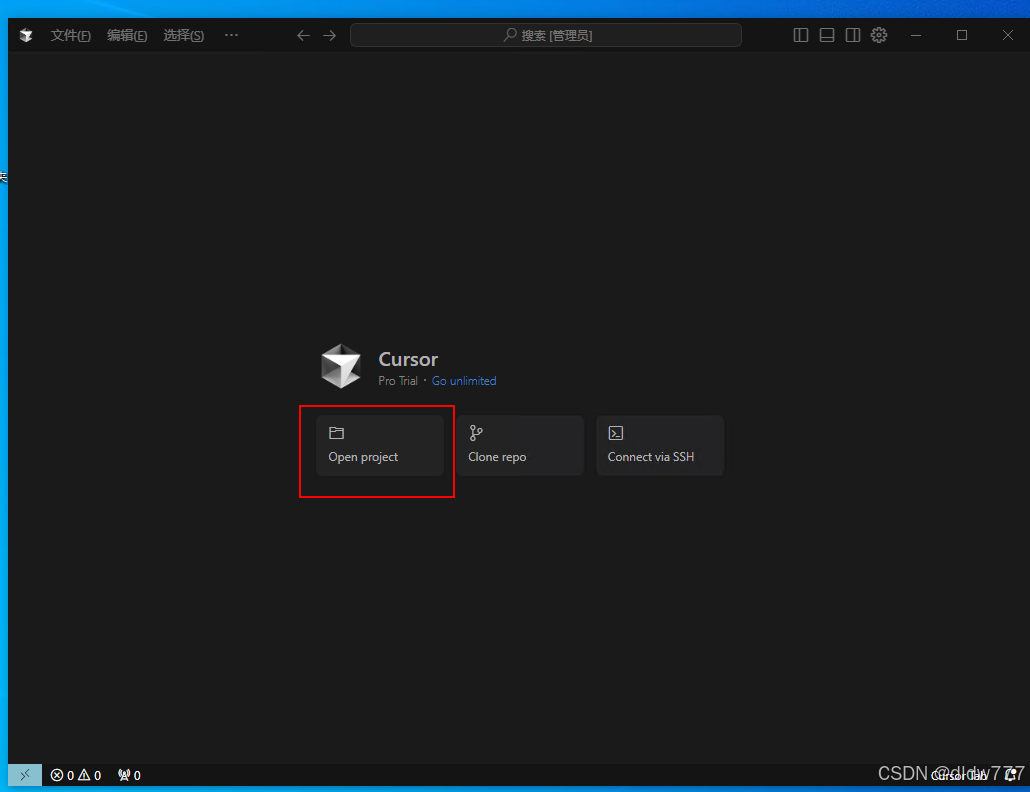The height and width of the screenshot is (792, 1030).
Task: Toggle the secondary side bar layout icon
Action: pos(853,35)
